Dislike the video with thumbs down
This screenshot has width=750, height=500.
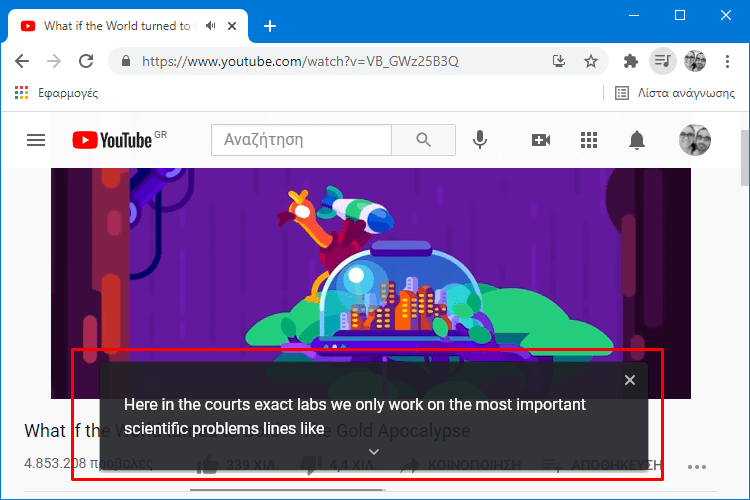click(x=311, y=465)
